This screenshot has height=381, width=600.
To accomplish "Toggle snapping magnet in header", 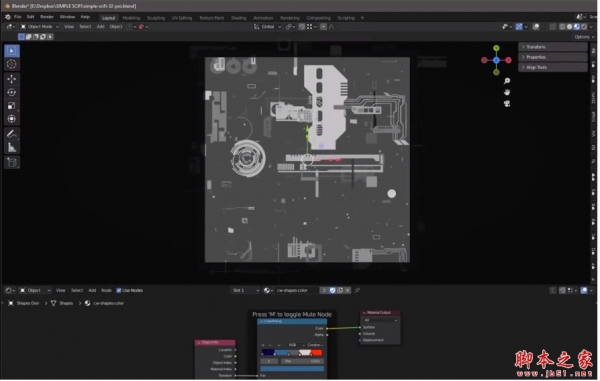I will point(302,27).
